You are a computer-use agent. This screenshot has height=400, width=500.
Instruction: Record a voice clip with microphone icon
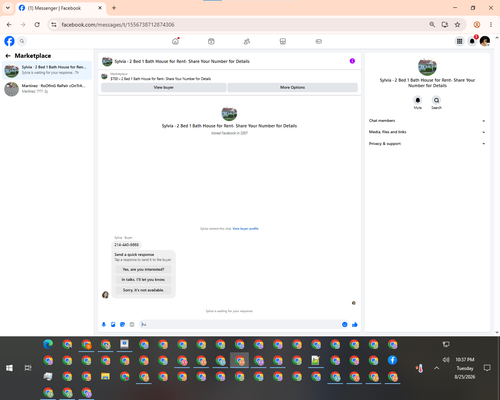tap(104, 324)
